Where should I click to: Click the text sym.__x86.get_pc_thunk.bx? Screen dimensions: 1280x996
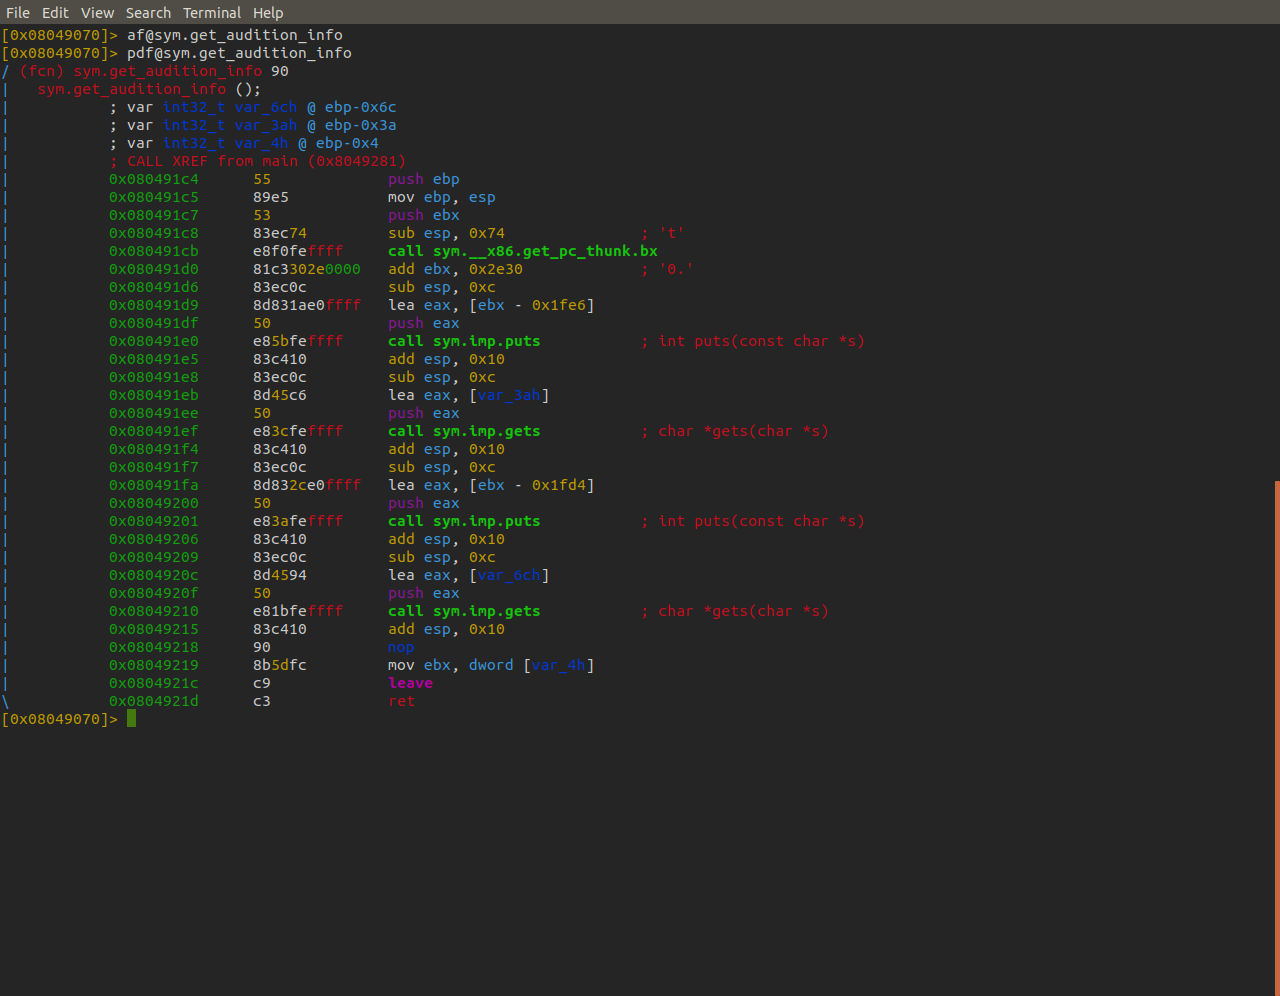click(x=545, y=251)
